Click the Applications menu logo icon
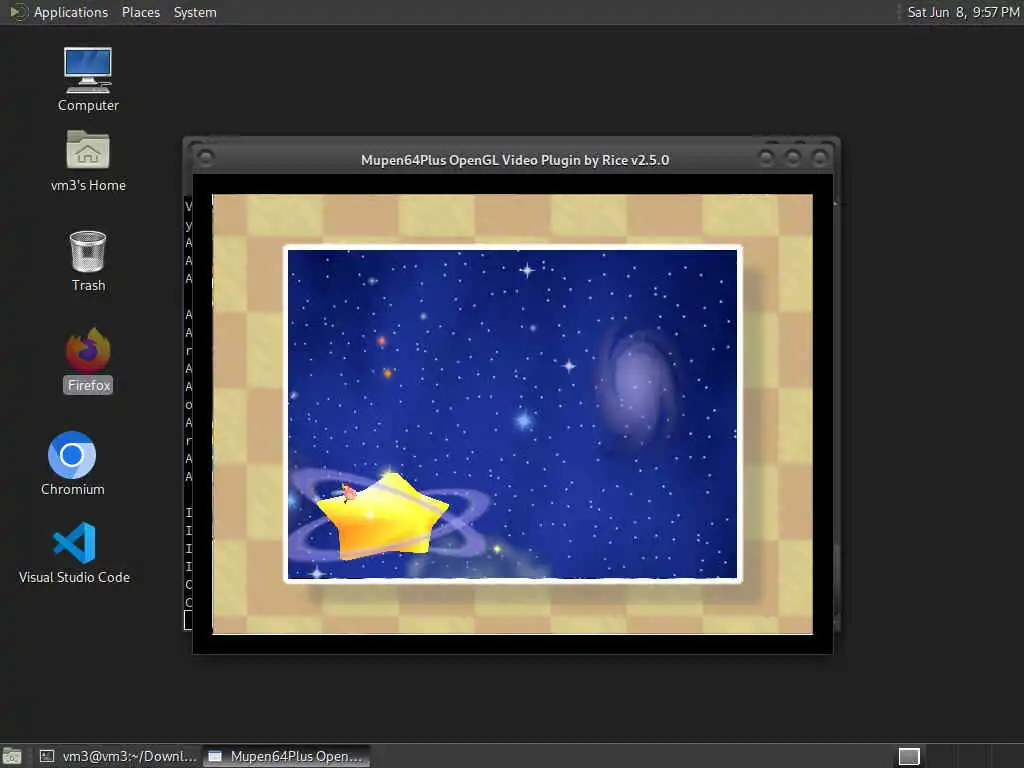The height and width of the screenshot is (768, 1024). 18,12
